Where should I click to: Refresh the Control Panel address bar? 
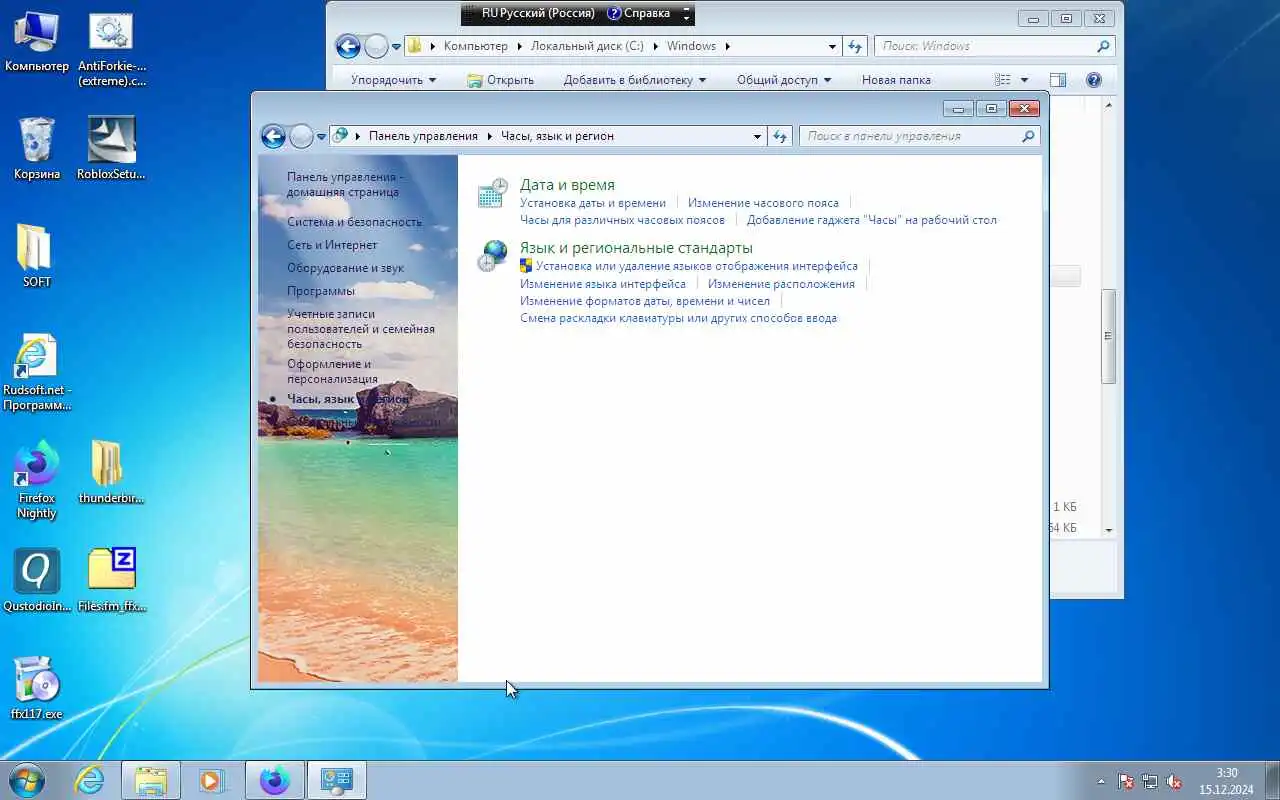tap(780, 136)
